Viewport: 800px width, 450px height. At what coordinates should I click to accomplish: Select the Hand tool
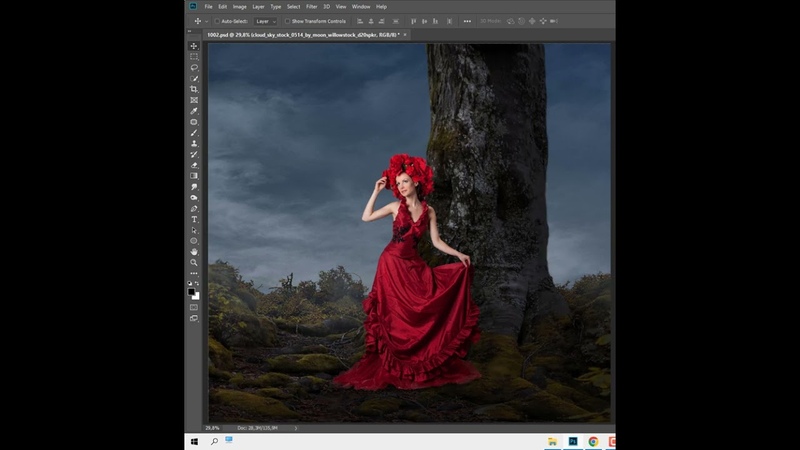click(194, 251)
